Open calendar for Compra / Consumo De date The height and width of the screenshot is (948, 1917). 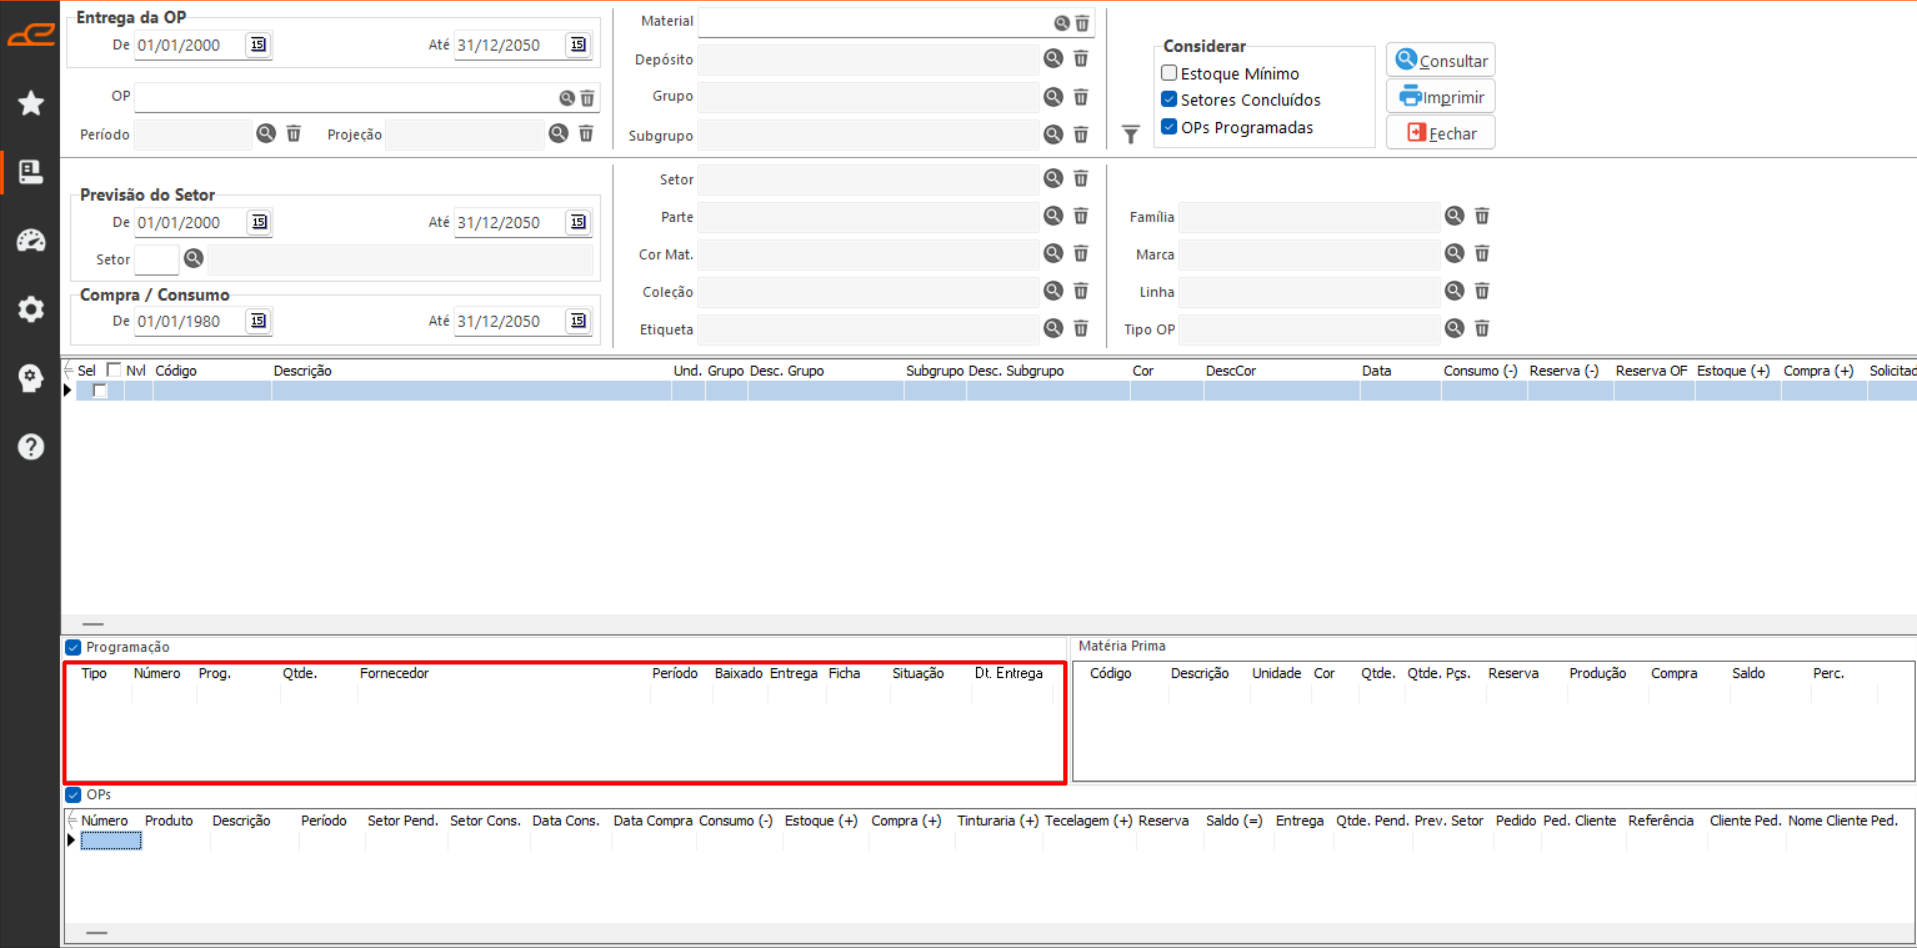click(x=258, y=321)
